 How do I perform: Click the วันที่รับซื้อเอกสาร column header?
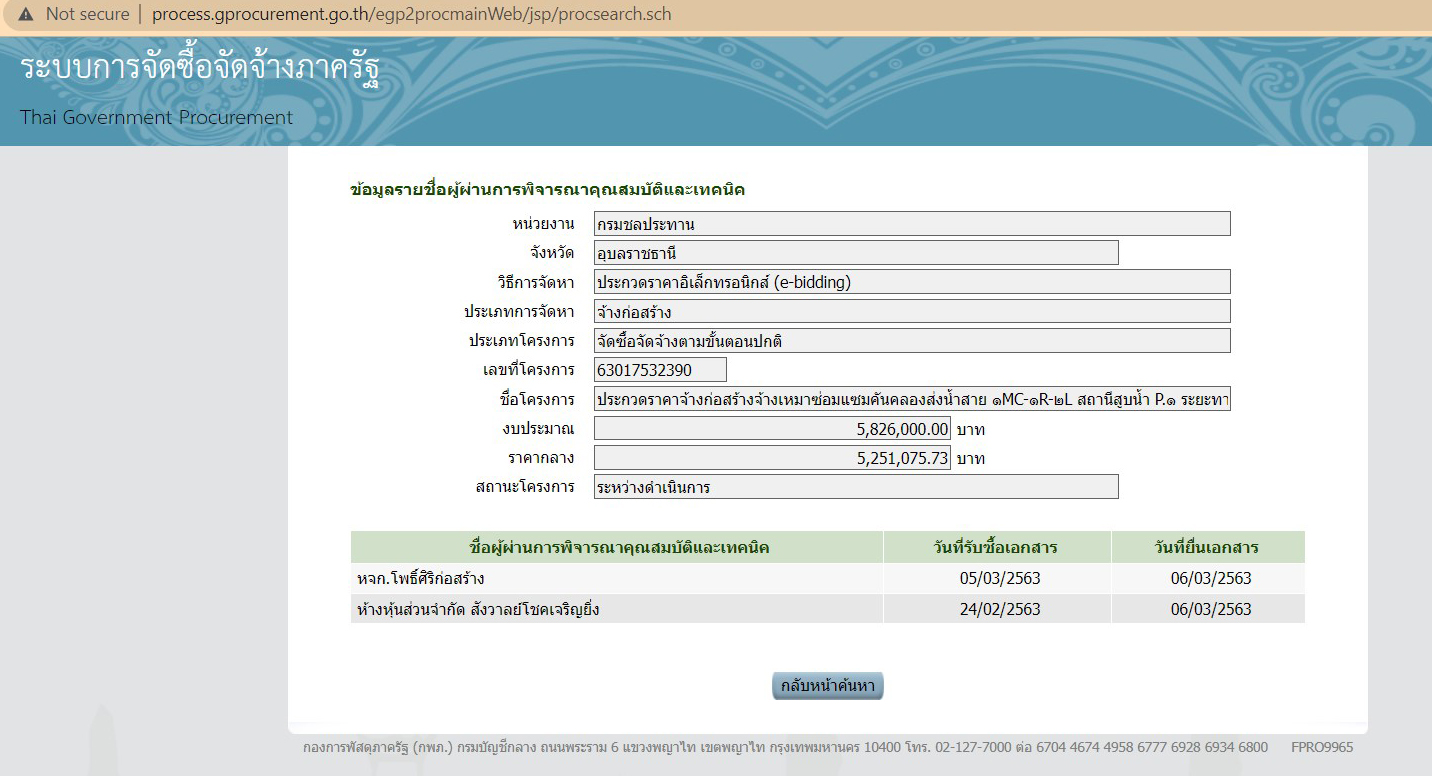[996, 547]
